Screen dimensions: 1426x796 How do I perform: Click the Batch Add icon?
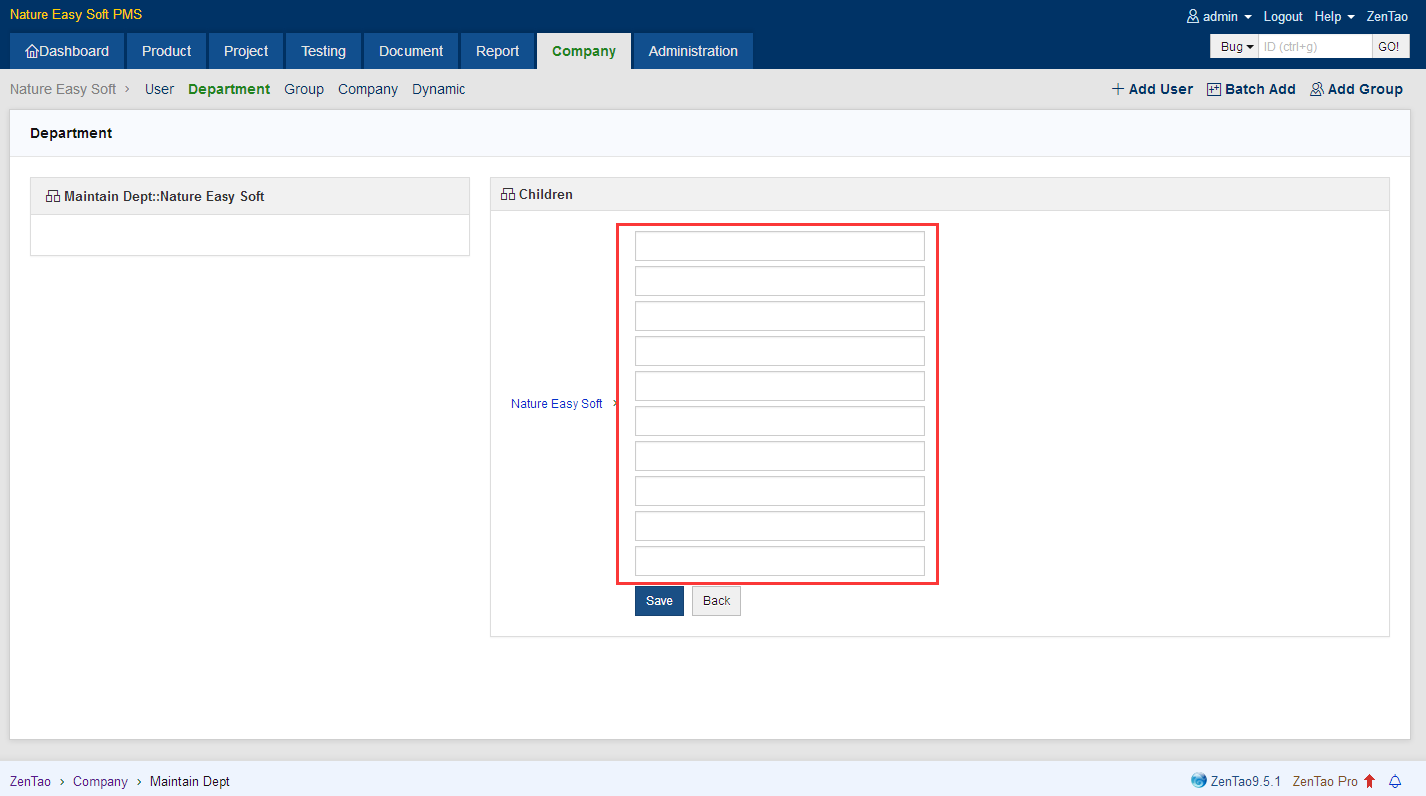pyautogui.click(x=1214, y=89)
